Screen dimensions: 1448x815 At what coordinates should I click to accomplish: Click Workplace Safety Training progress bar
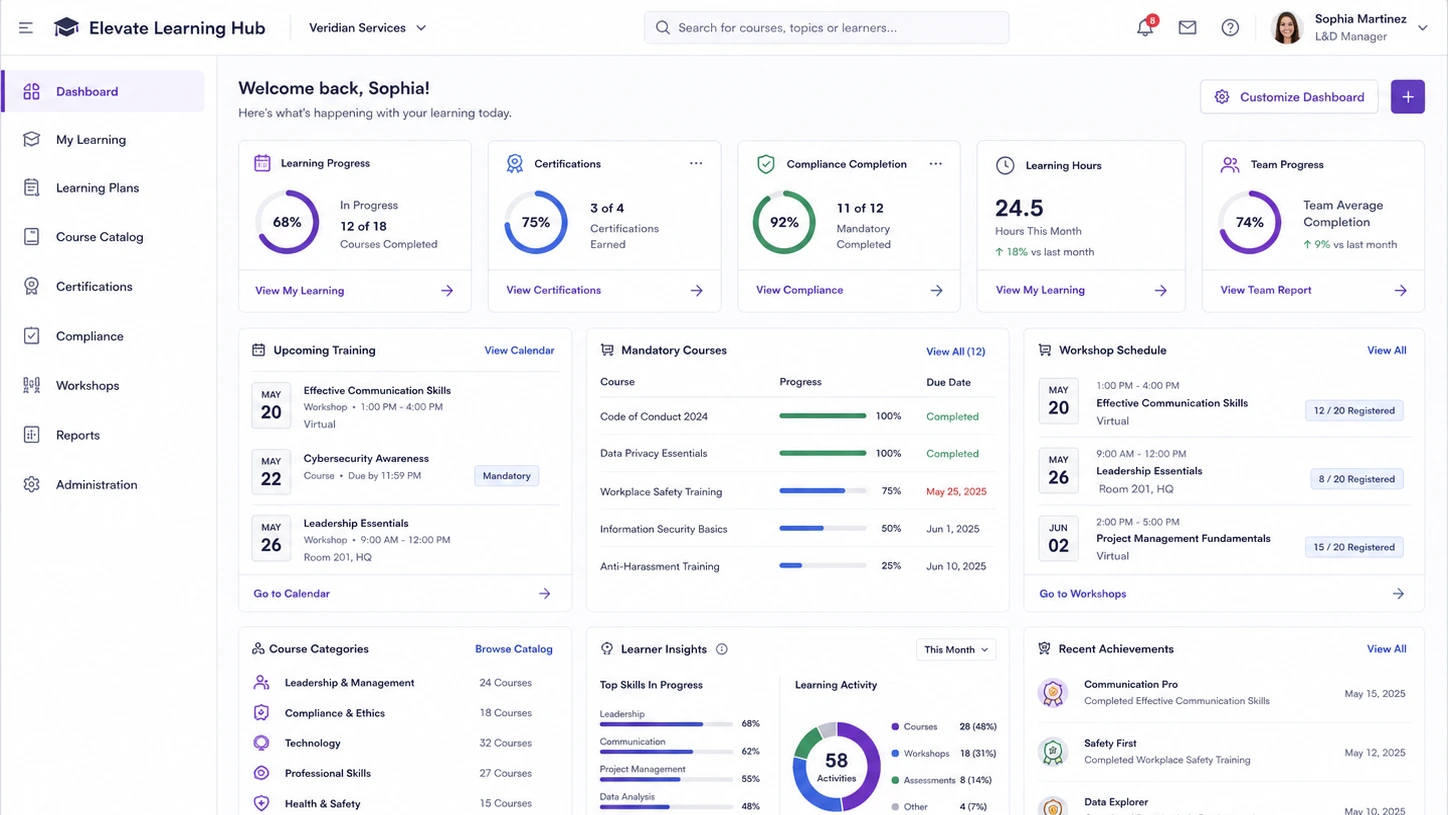click(822, 491)
